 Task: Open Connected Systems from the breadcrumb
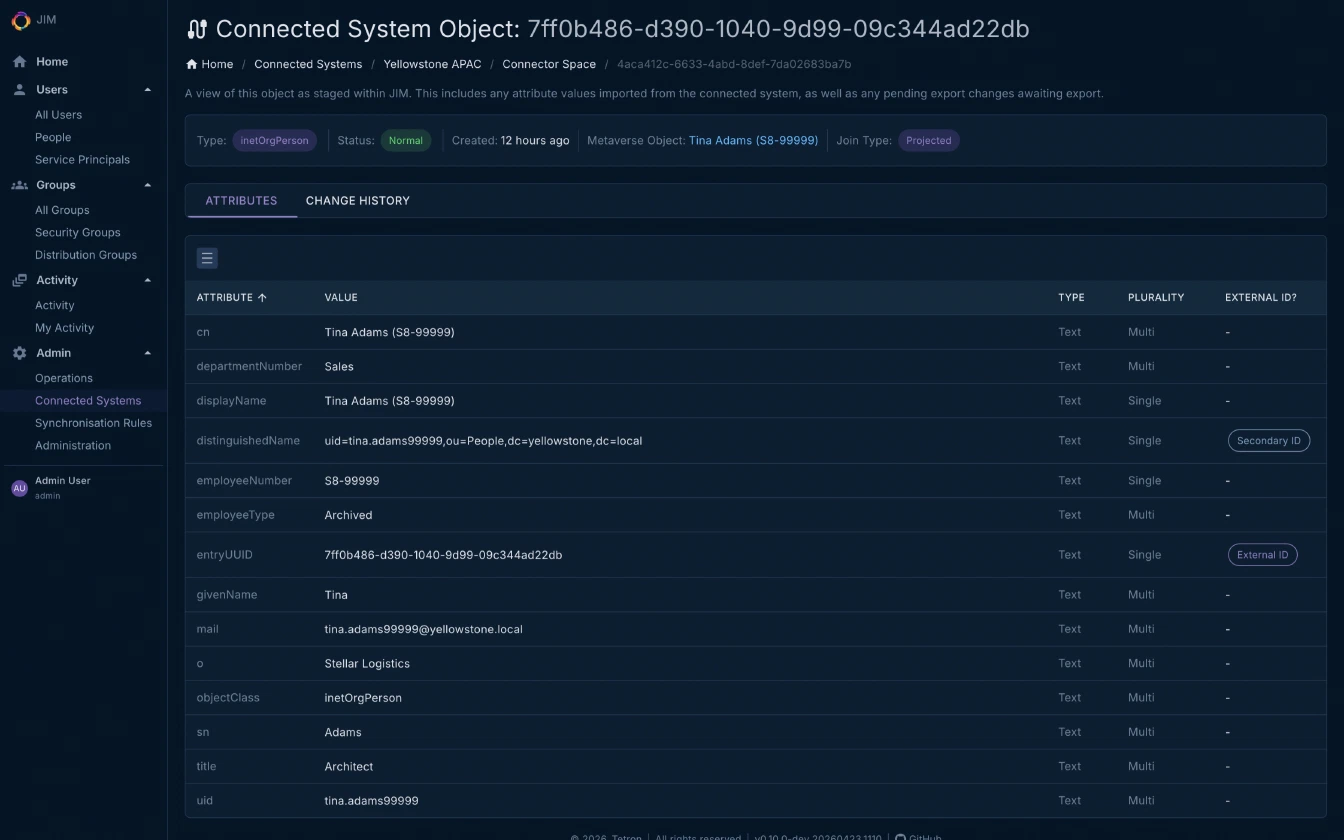(308, 64)
